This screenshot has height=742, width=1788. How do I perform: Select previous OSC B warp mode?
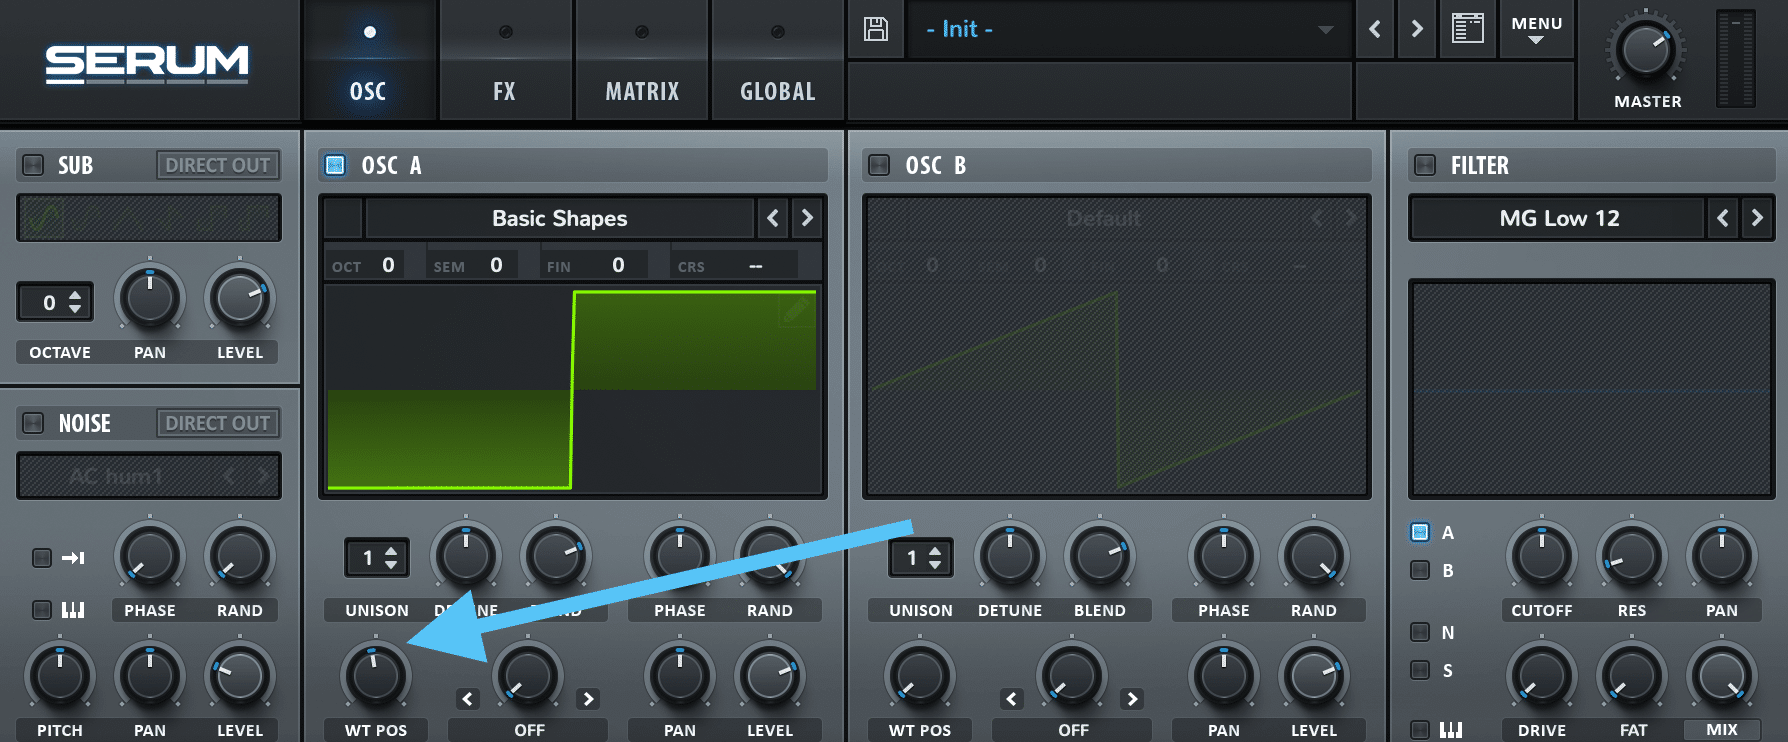tap(1012, 699)
